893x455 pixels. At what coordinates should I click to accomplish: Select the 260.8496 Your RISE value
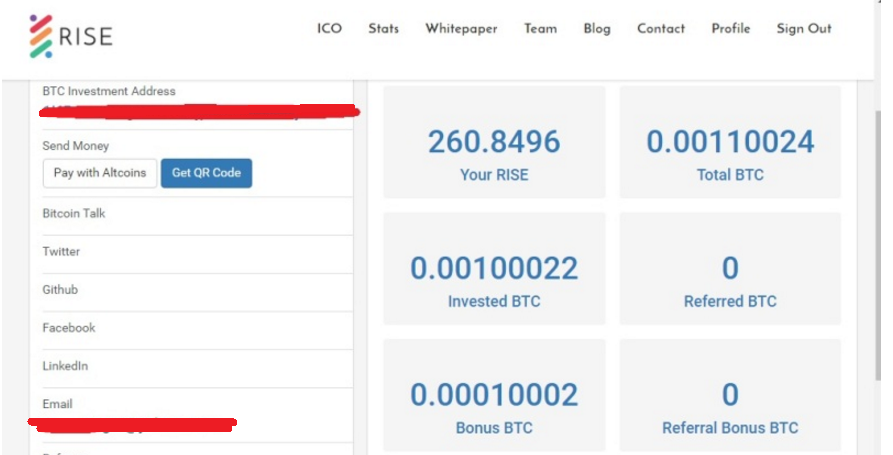coord(494,142)
